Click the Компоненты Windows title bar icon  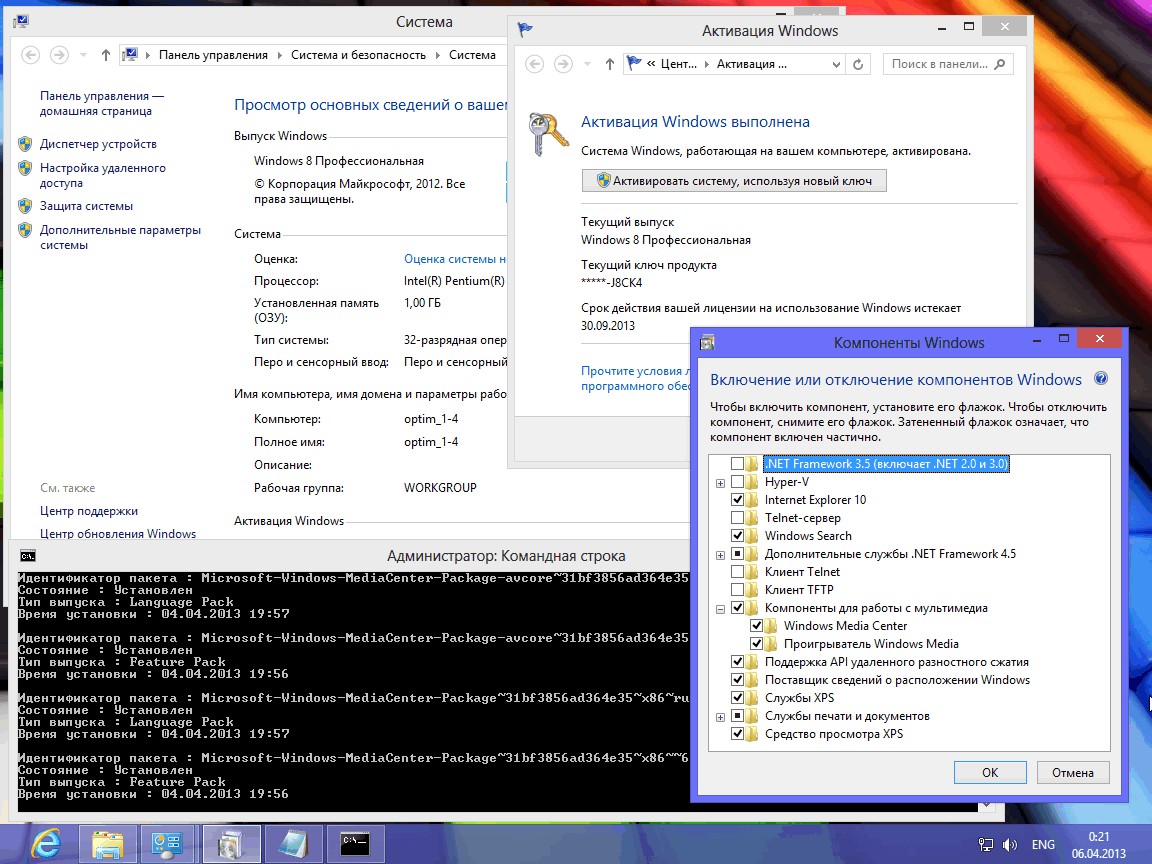708,342
